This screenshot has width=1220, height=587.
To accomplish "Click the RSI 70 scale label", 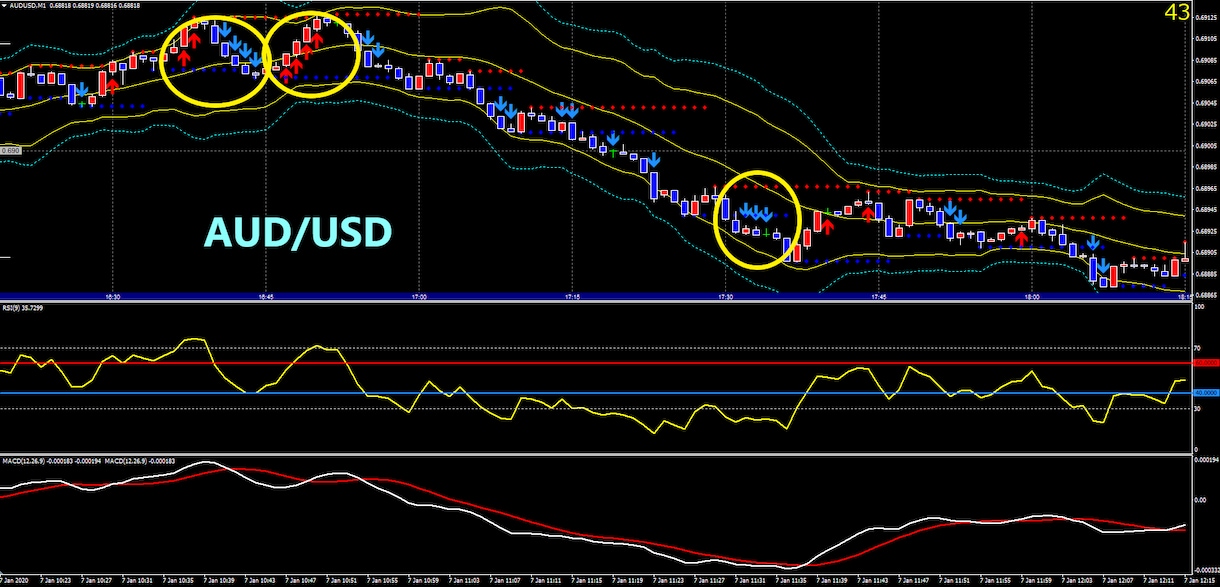I will tap(1198, 348).
